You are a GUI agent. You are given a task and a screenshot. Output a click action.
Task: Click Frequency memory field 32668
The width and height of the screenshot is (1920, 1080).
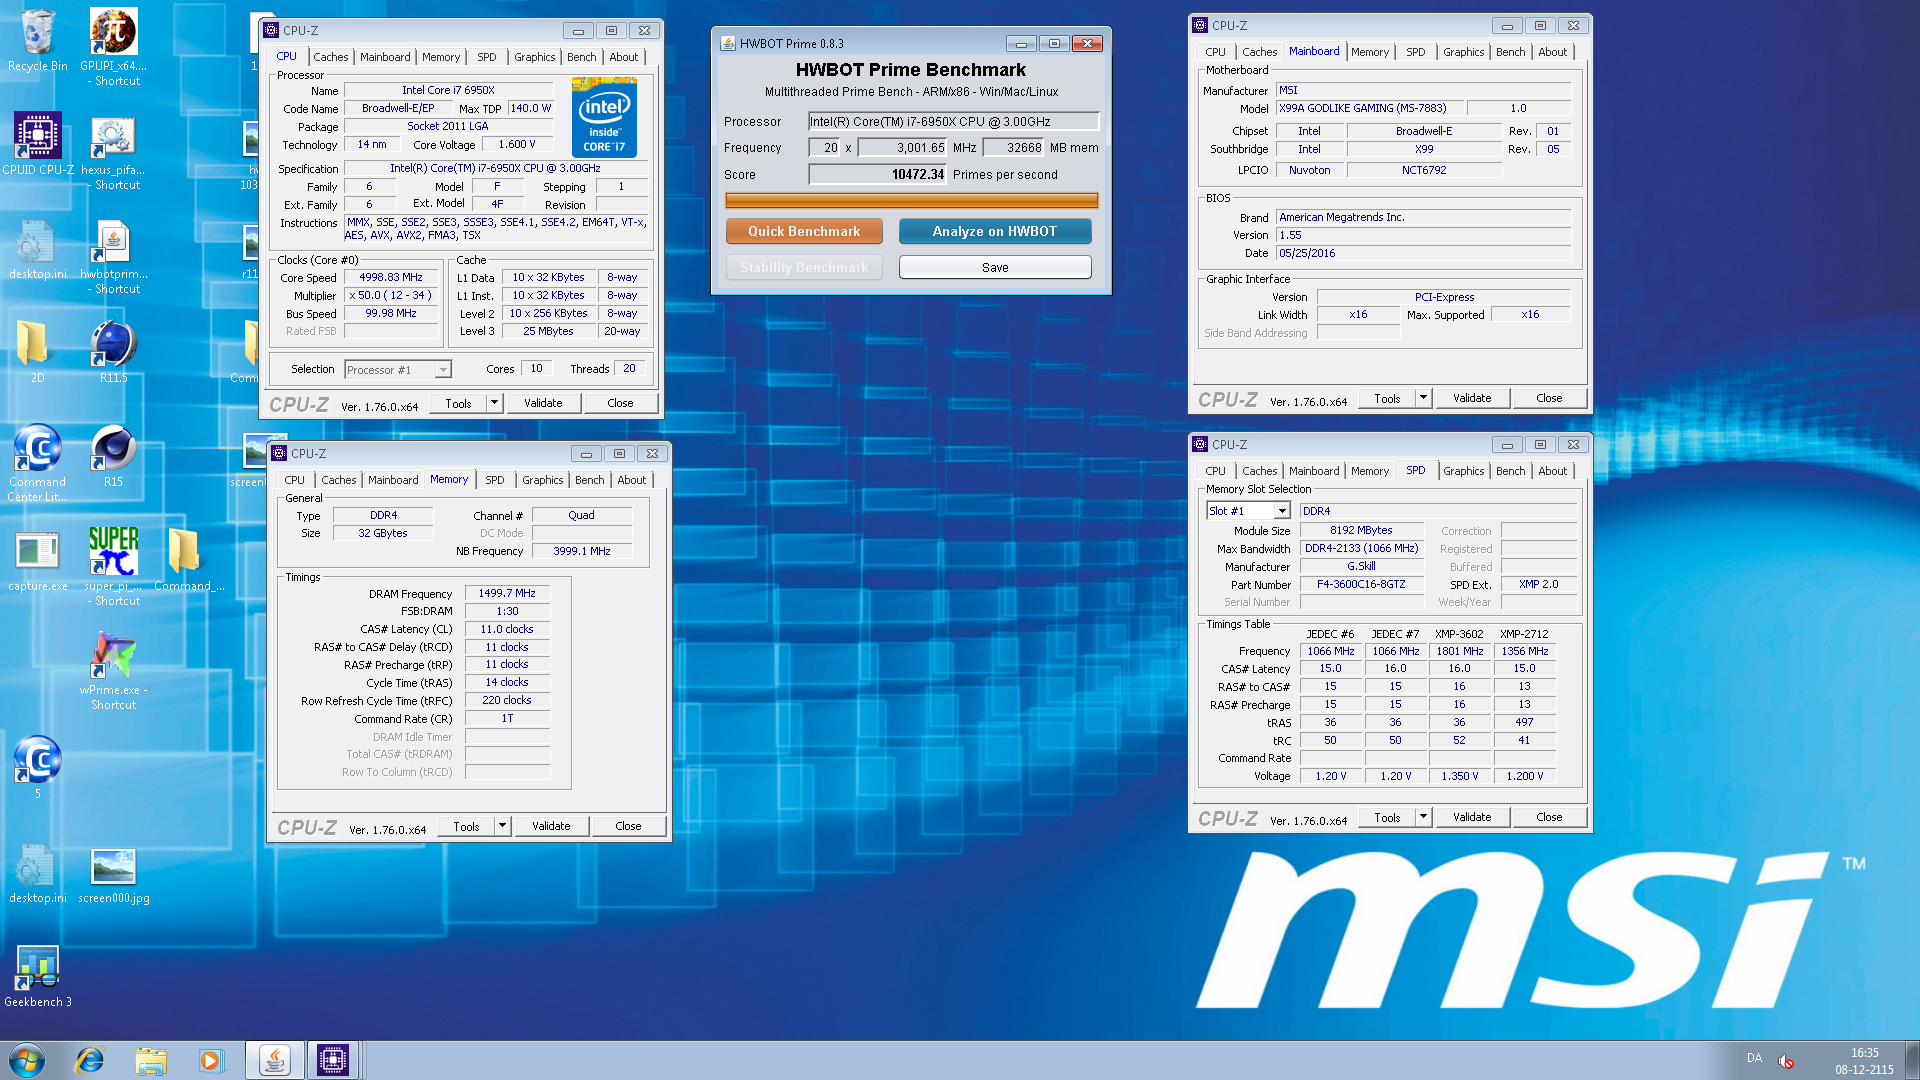pyautogui.click(x=1014, y=148)
